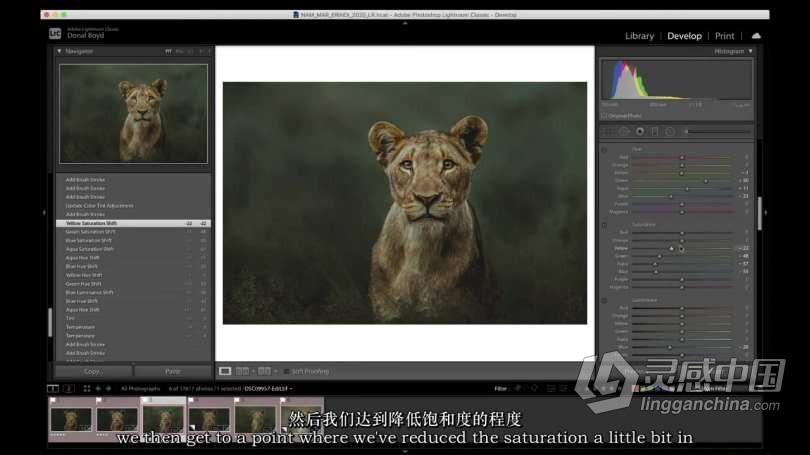Switch to the Library module
Screen dimensions: 810x455
click(x=639, y=36)
